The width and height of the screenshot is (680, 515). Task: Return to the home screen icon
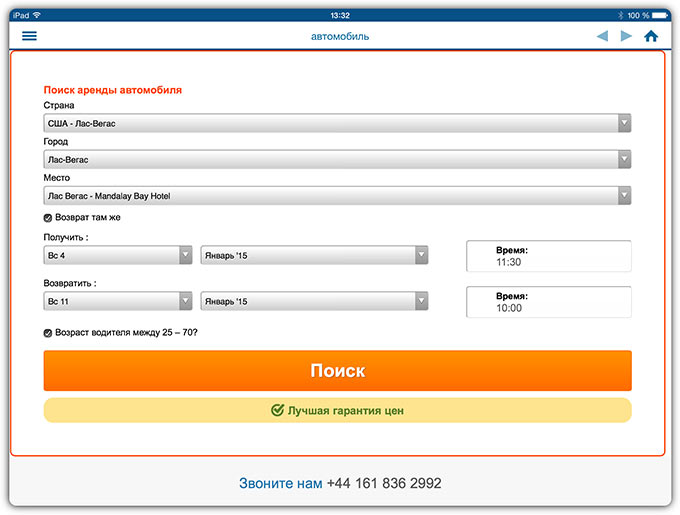651,36
